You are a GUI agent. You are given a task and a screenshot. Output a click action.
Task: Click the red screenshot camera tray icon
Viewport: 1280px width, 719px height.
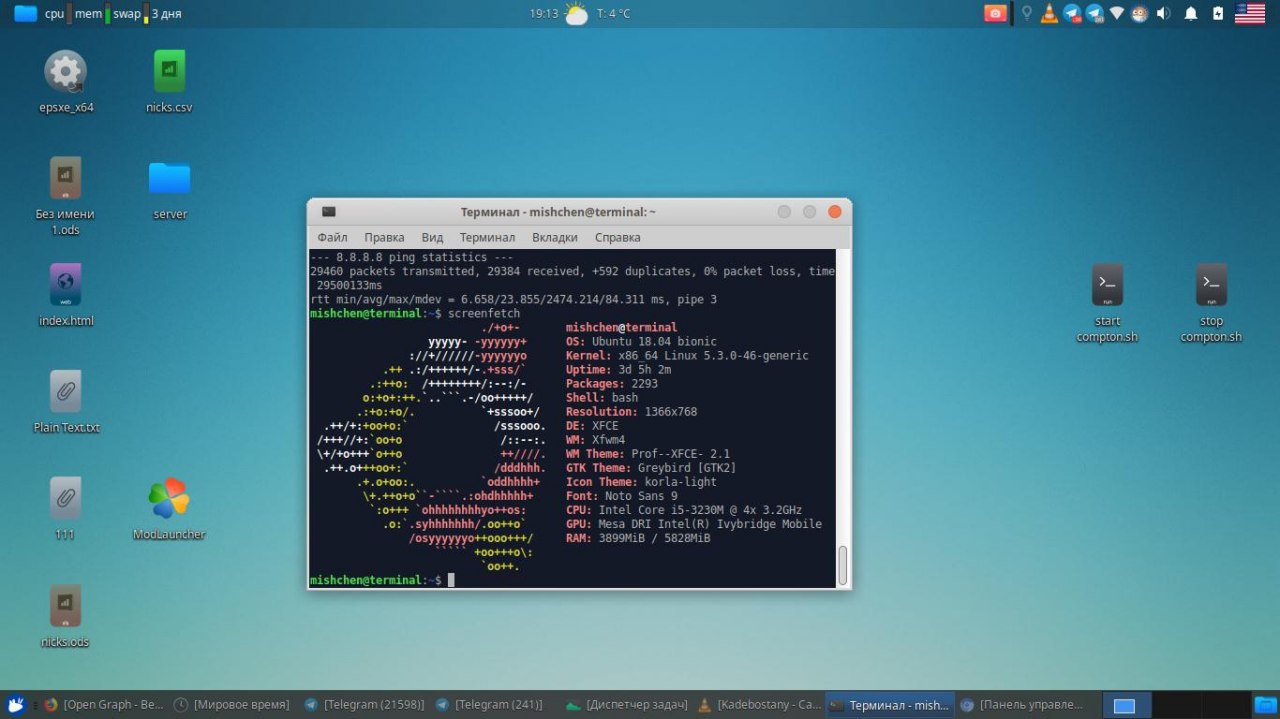tap(995, 13)
